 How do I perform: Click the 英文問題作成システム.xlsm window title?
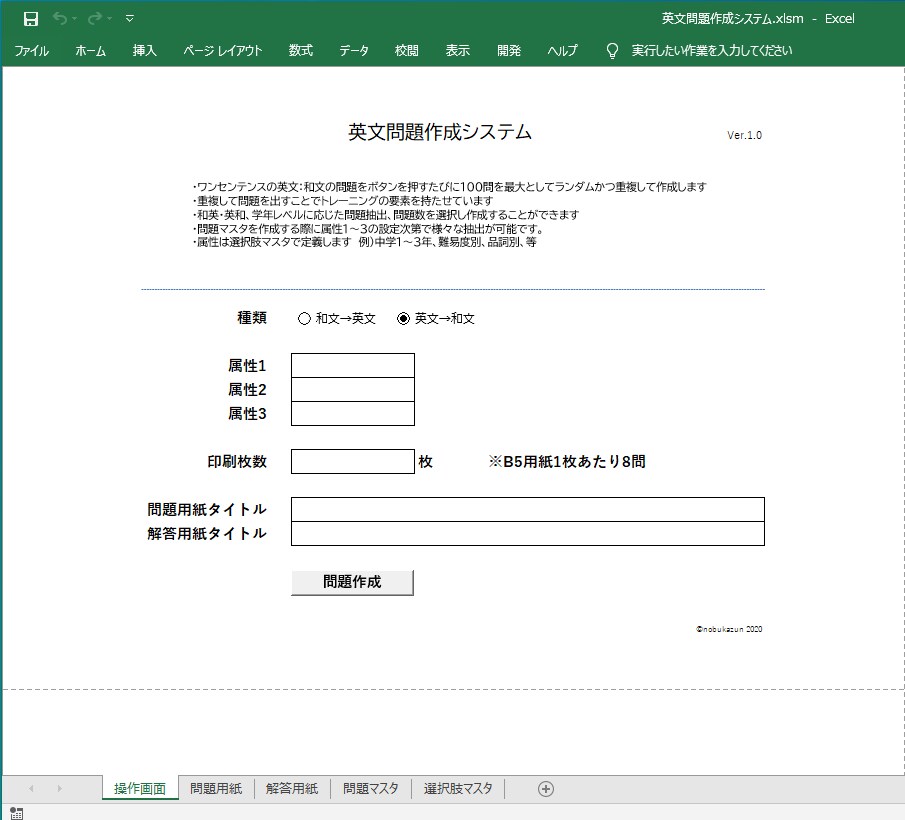pos(732,18)
